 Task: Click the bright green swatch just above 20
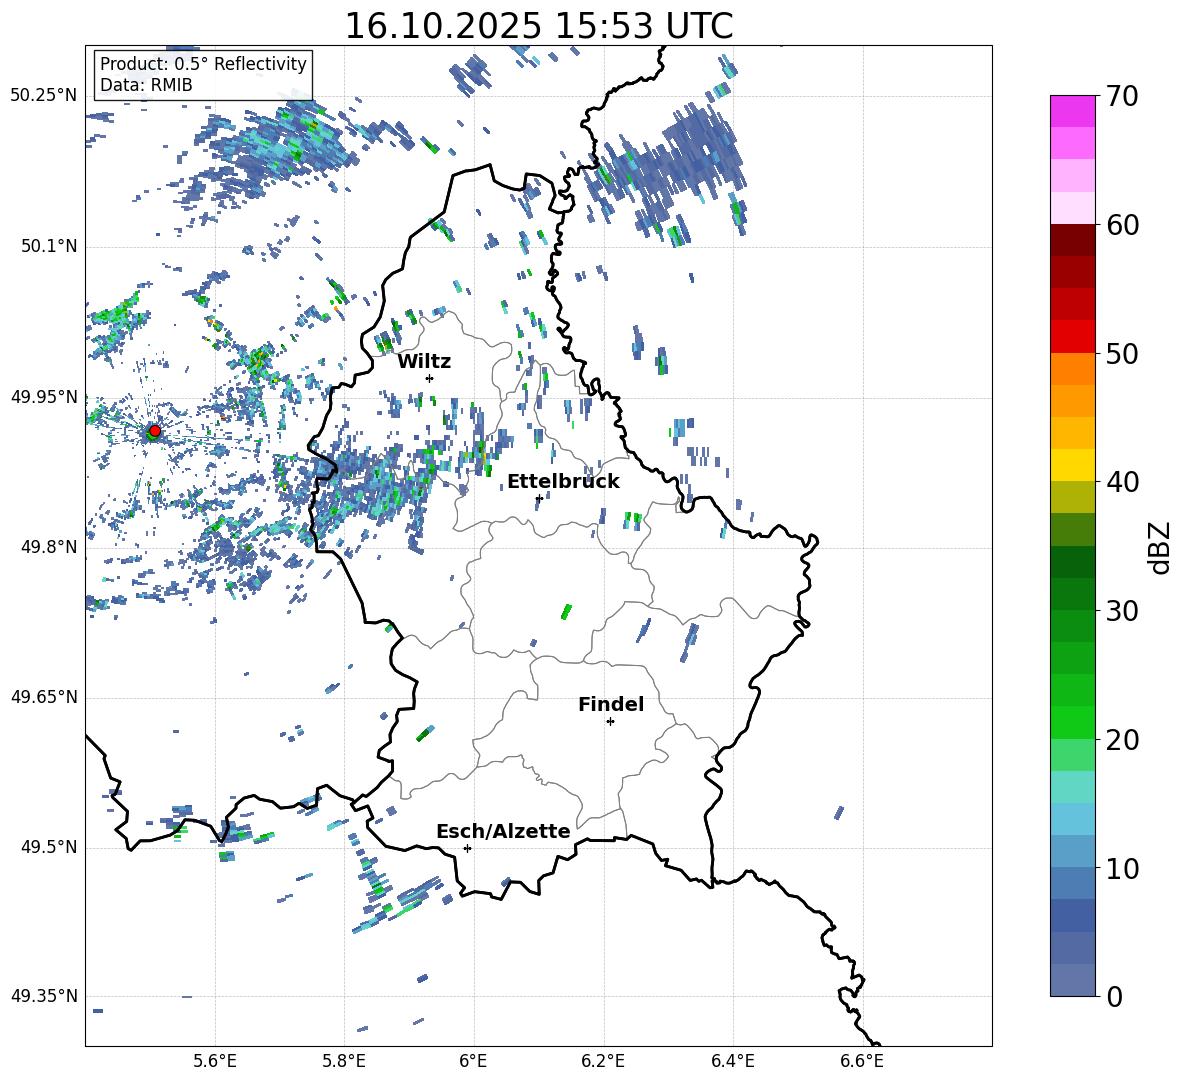[x=1072, y=722]
